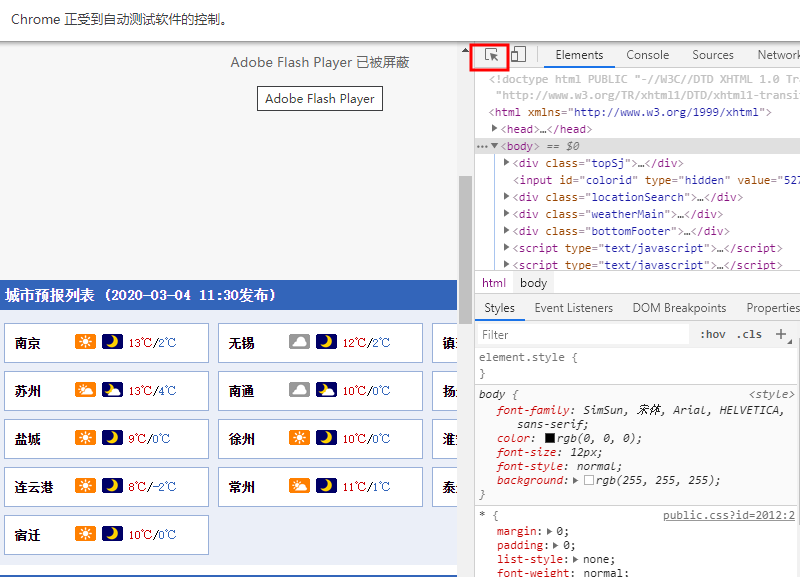Screen dimensions: 800x577
Task: Open the Xuzhou city forecast
Action: (x=320, y=439)
